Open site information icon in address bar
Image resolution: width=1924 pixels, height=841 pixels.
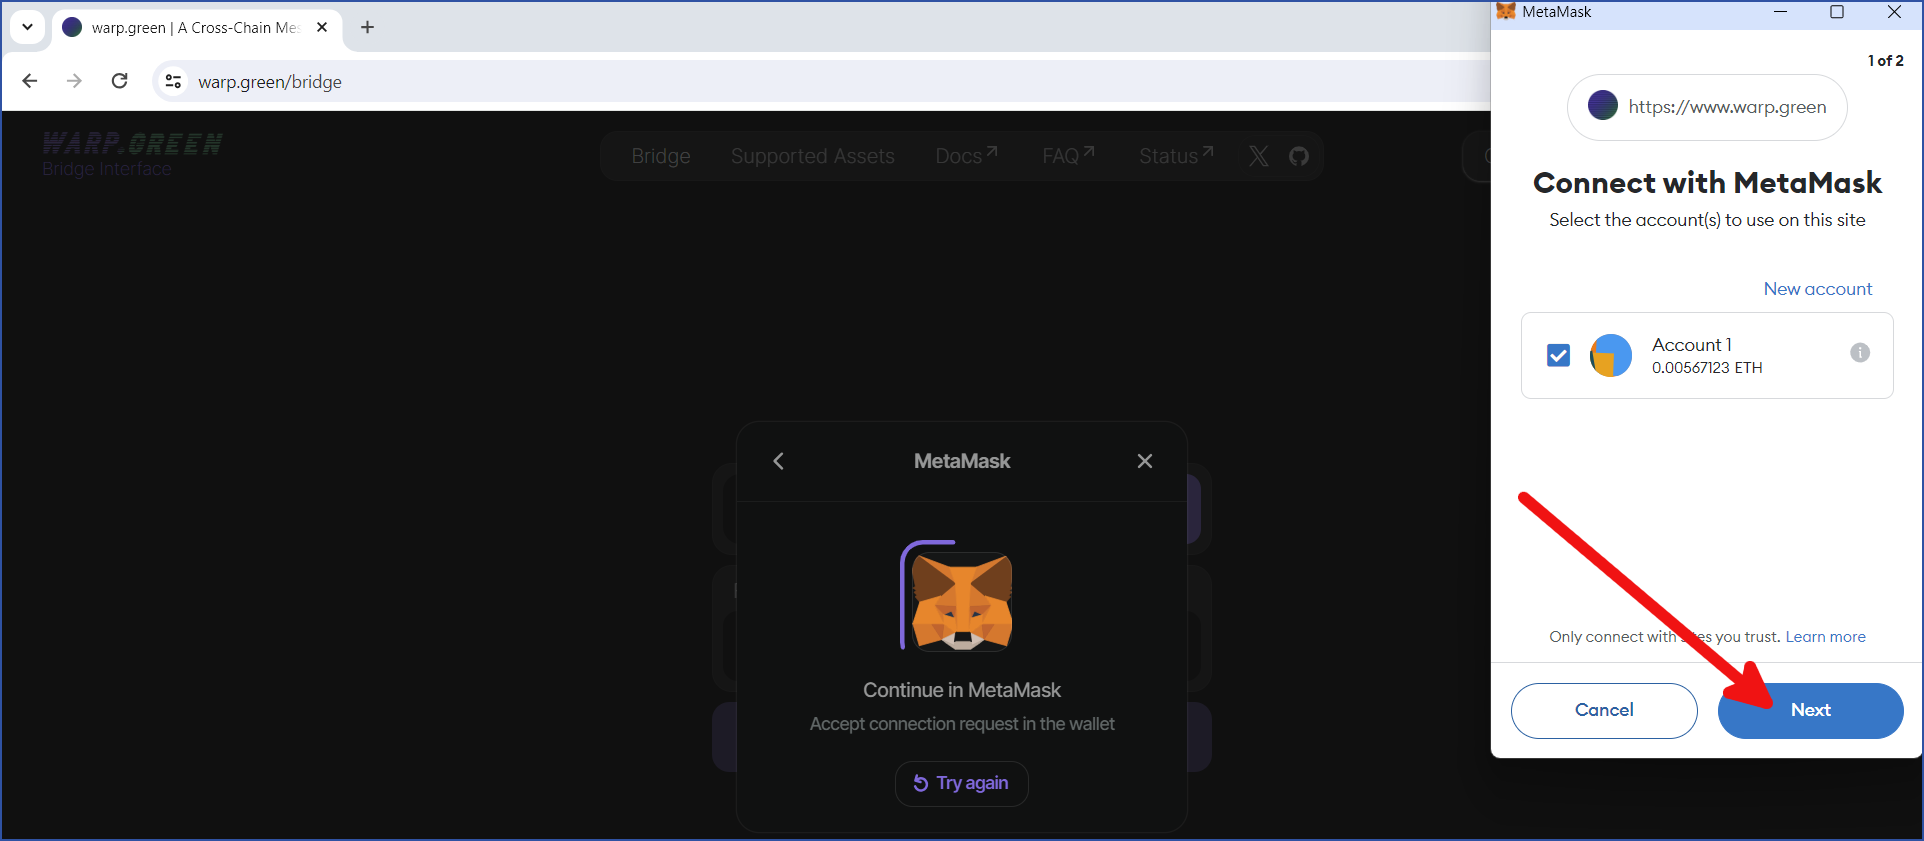pos(173,81)
